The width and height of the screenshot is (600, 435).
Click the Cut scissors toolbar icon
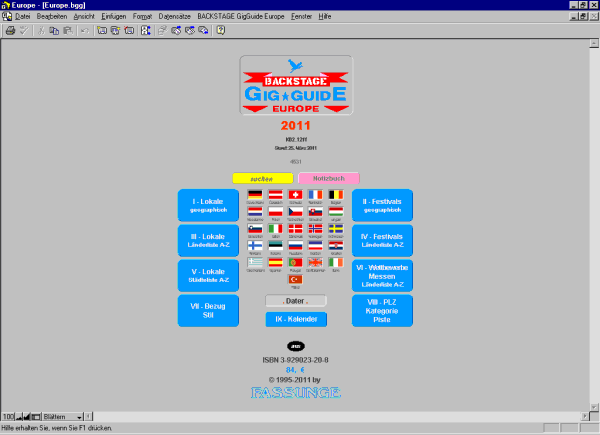(x=40, y=30)
